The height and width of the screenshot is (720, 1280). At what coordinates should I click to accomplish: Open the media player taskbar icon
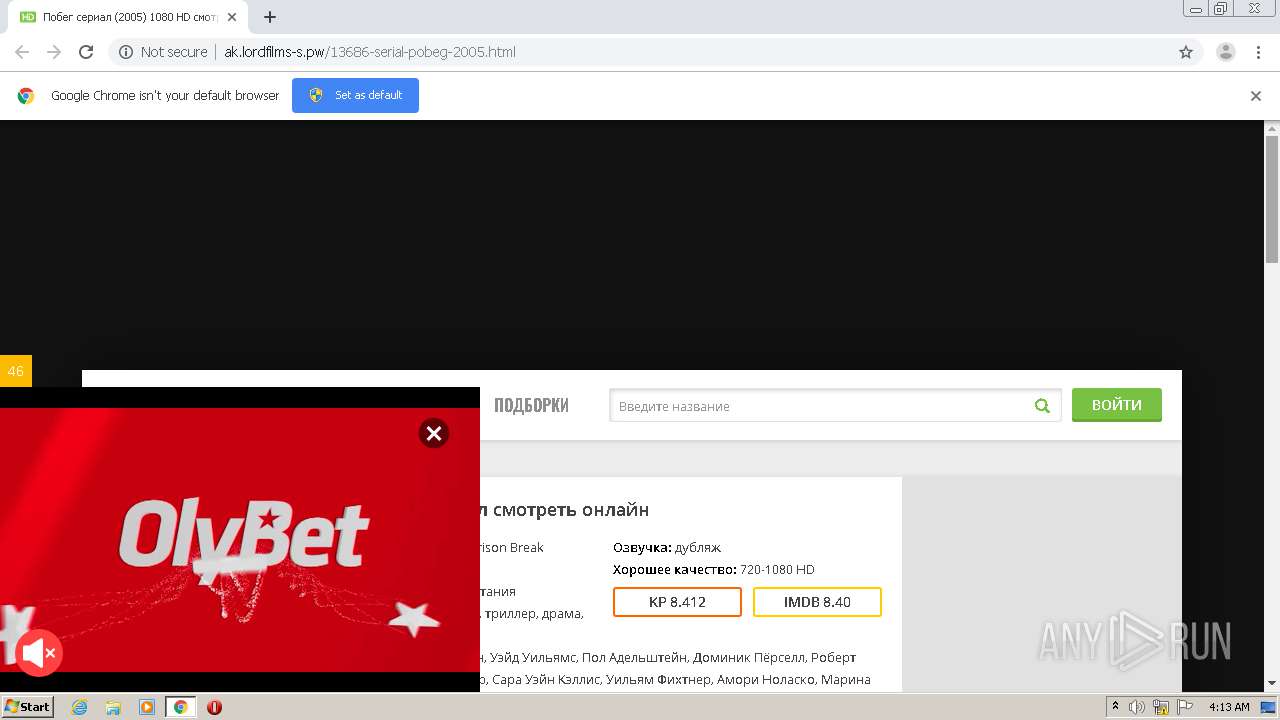click(x=147, y=707)
